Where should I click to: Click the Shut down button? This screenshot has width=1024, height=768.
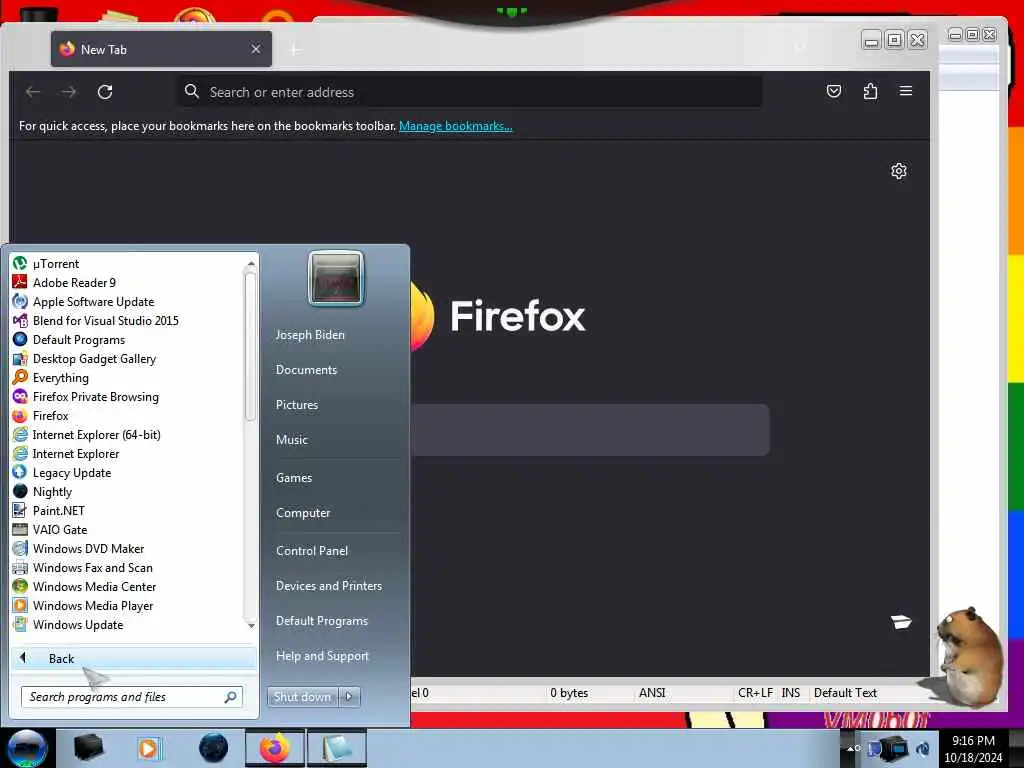[x=302, y=697]
